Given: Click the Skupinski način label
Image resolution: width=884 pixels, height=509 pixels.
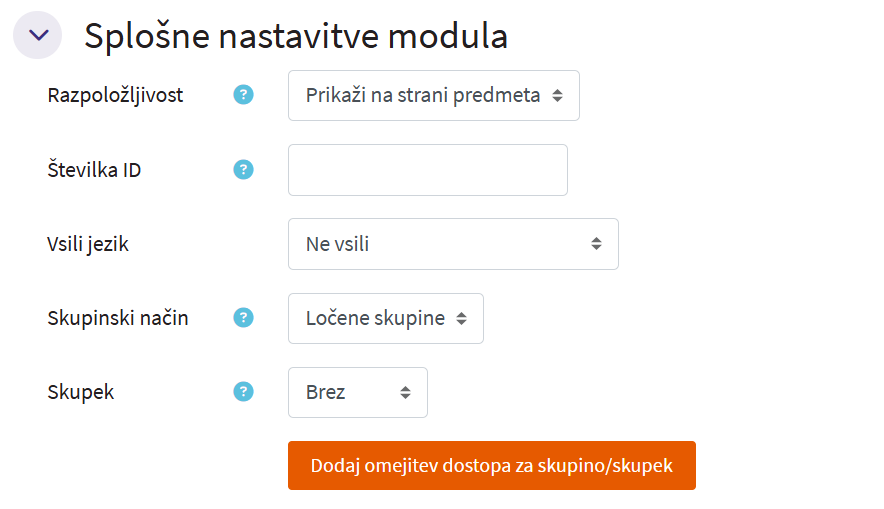Looking at the screenshot, I should (118, 318).
